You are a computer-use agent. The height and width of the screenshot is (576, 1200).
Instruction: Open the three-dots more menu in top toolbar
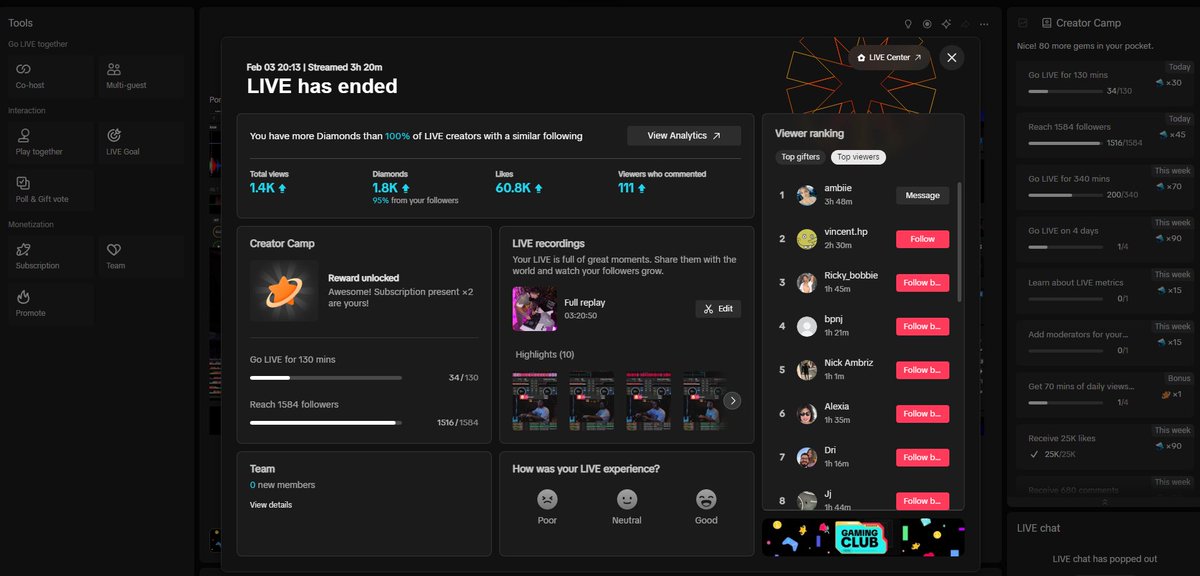[985, 23]
